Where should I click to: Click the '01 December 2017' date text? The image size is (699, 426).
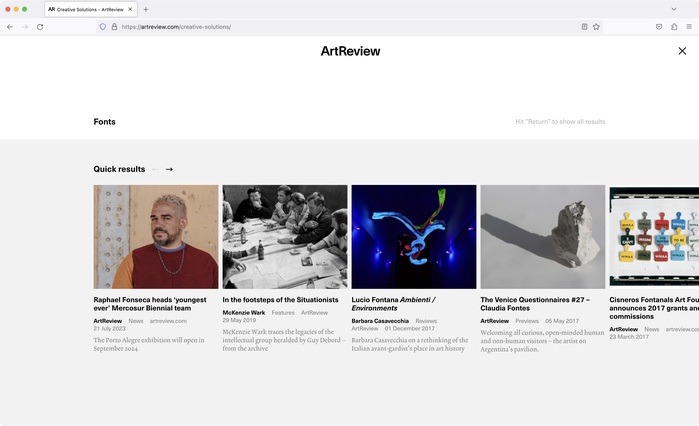[410, 328]
